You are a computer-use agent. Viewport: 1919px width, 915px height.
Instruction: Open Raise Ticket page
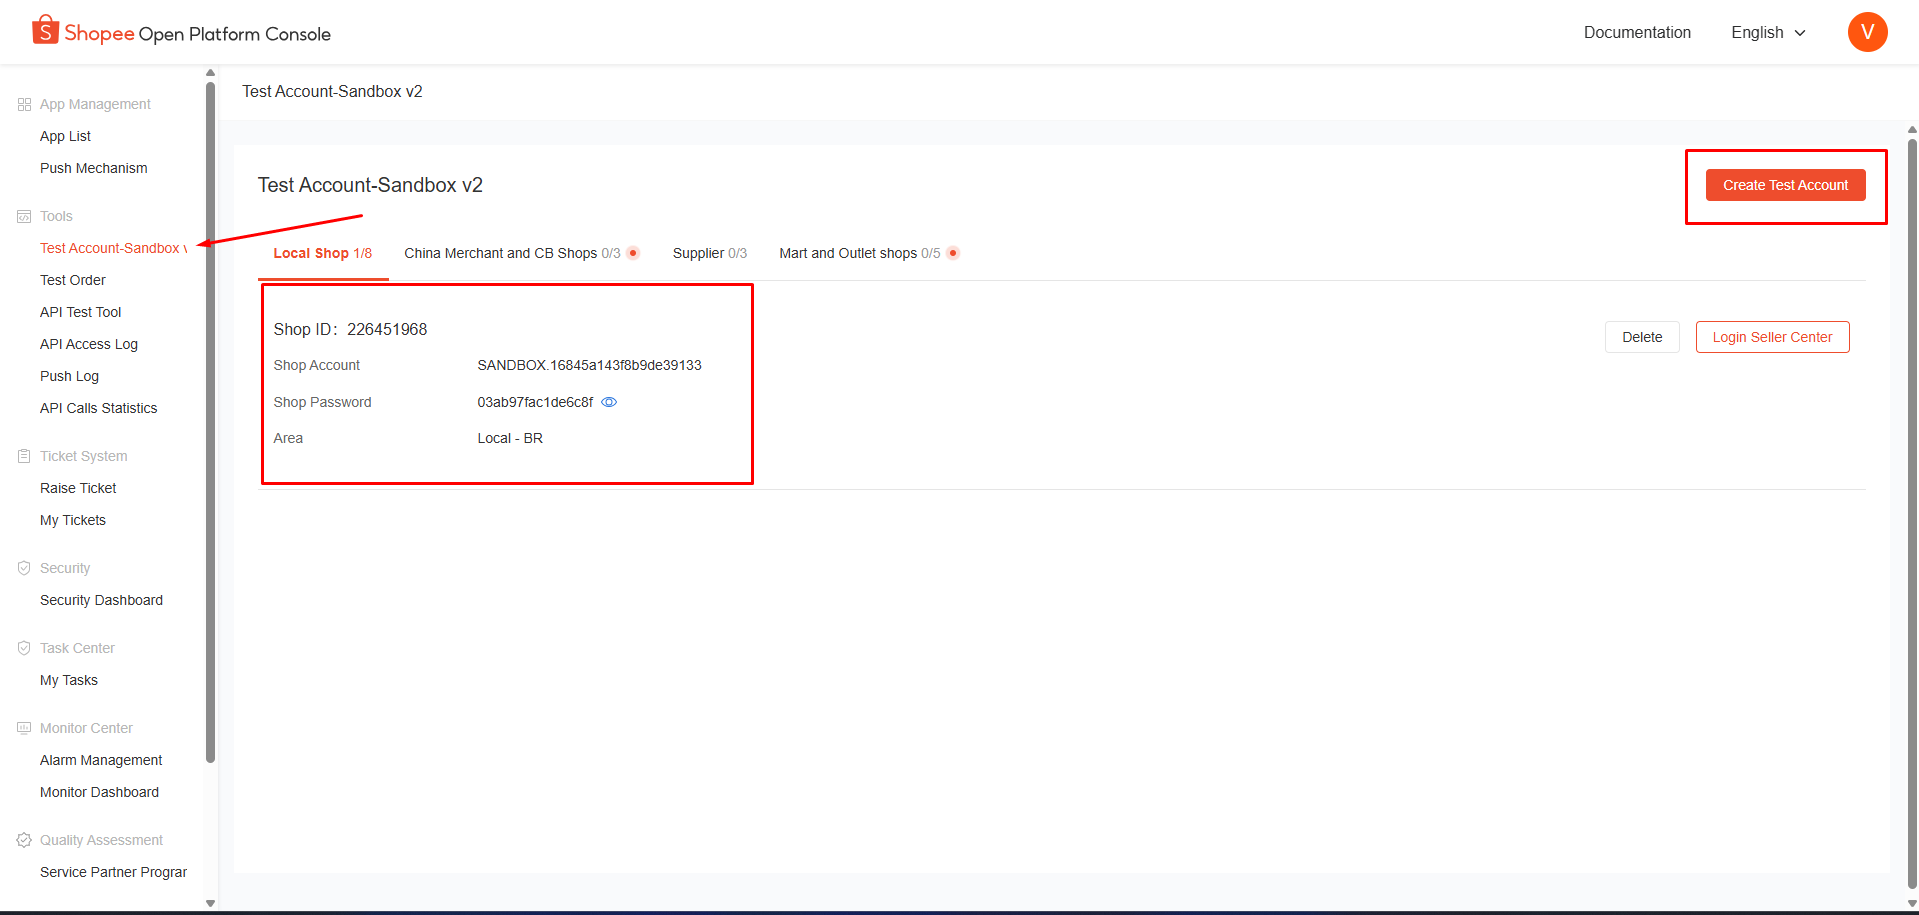[79, 488]
